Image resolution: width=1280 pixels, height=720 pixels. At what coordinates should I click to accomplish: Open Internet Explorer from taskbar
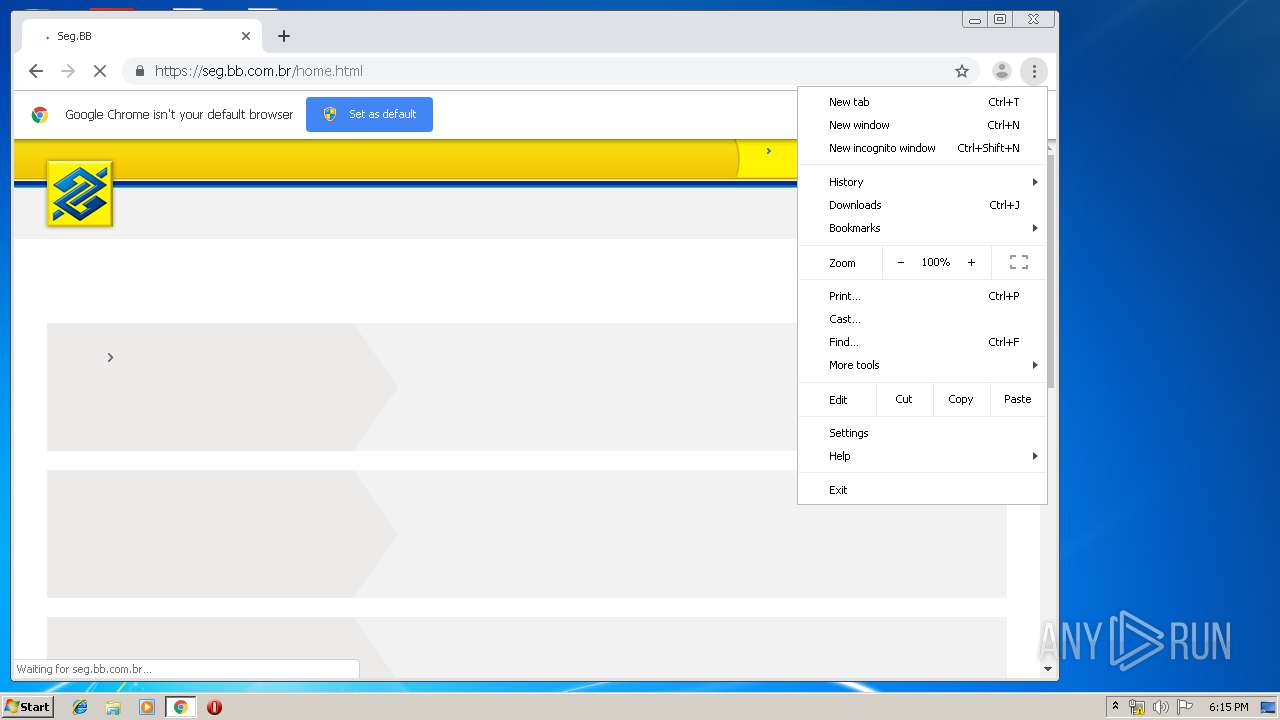80,707
